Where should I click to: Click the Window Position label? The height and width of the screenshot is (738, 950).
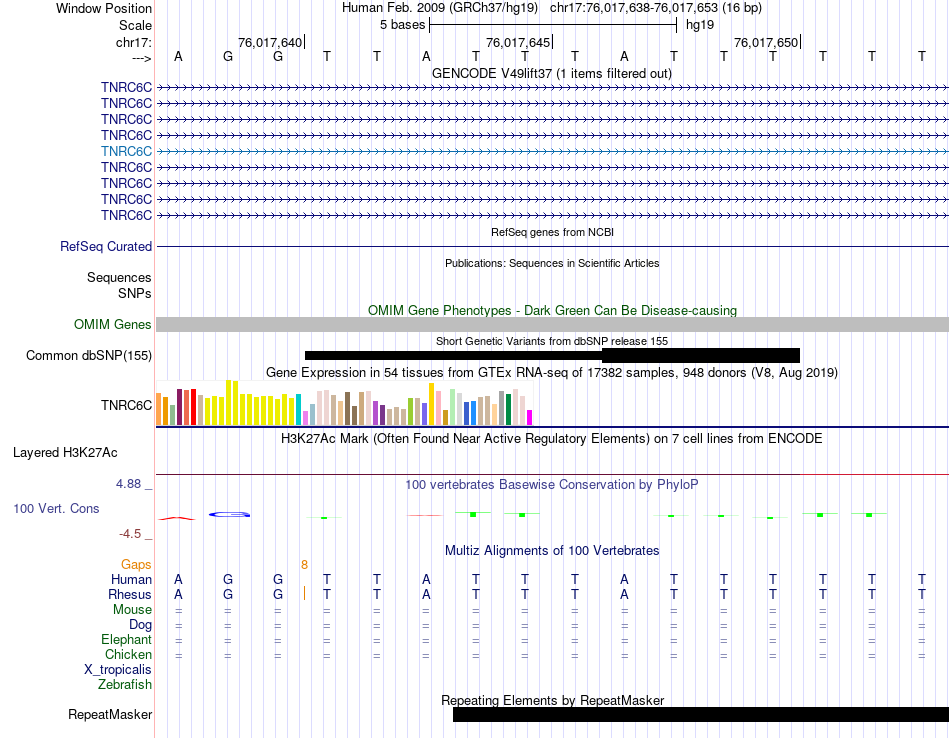pyautogui.click(x=104, y=8)
